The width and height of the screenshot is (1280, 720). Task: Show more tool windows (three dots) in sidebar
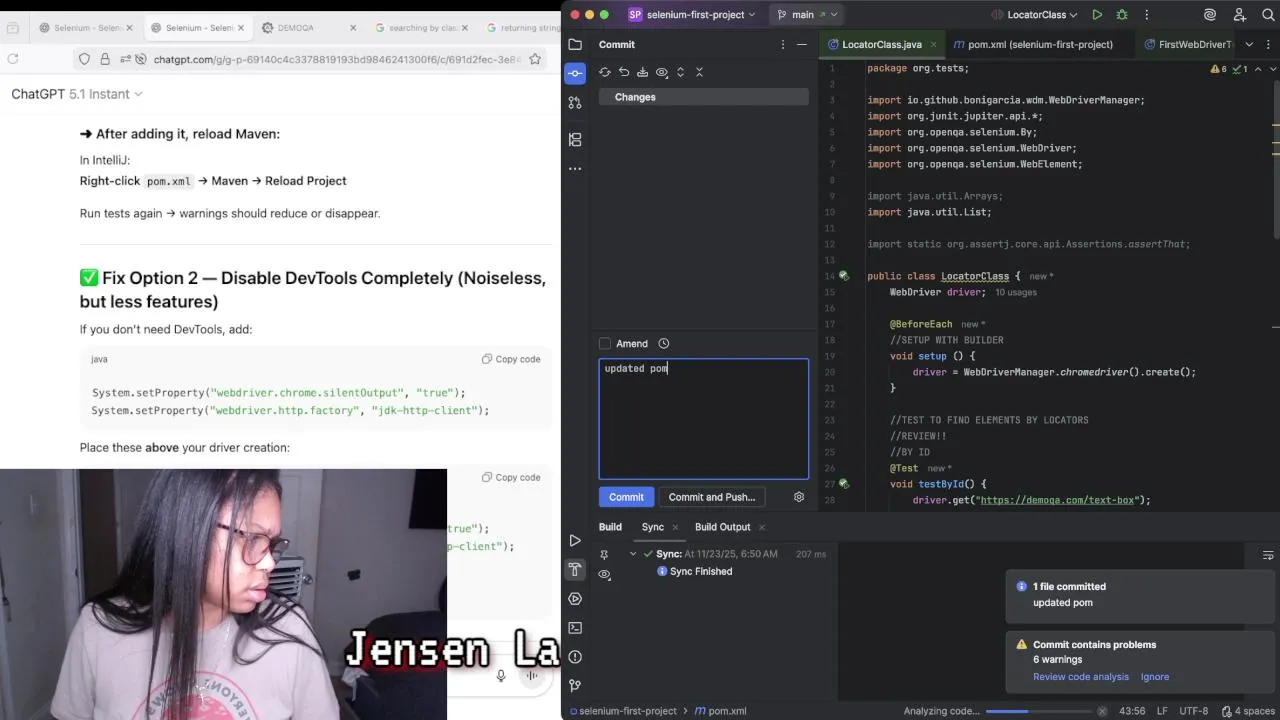[x=575, y=169]
